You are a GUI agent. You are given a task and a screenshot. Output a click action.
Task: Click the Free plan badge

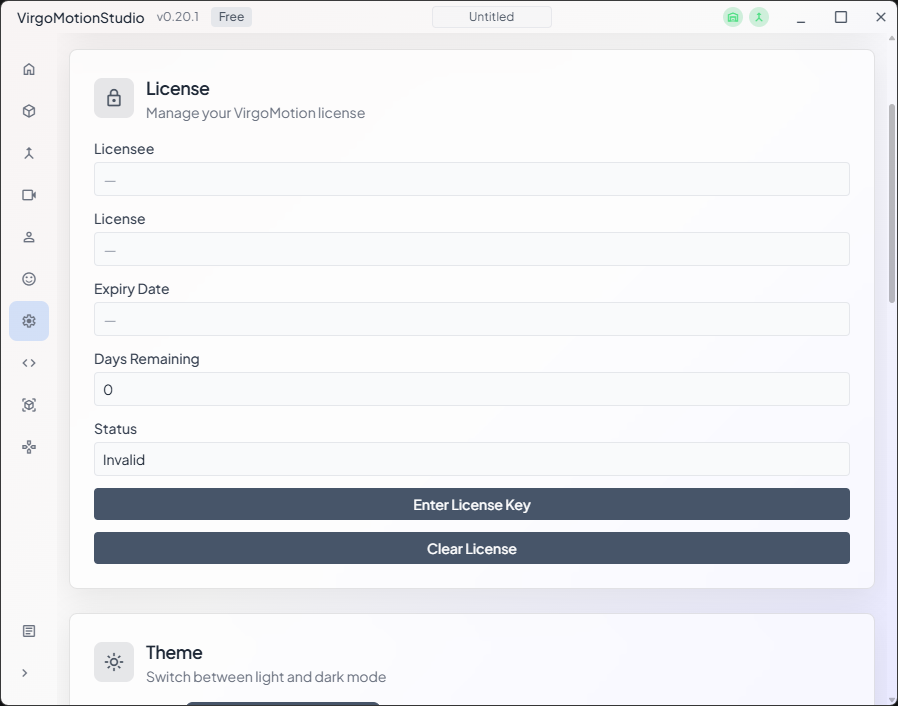(x=231, y=17)
